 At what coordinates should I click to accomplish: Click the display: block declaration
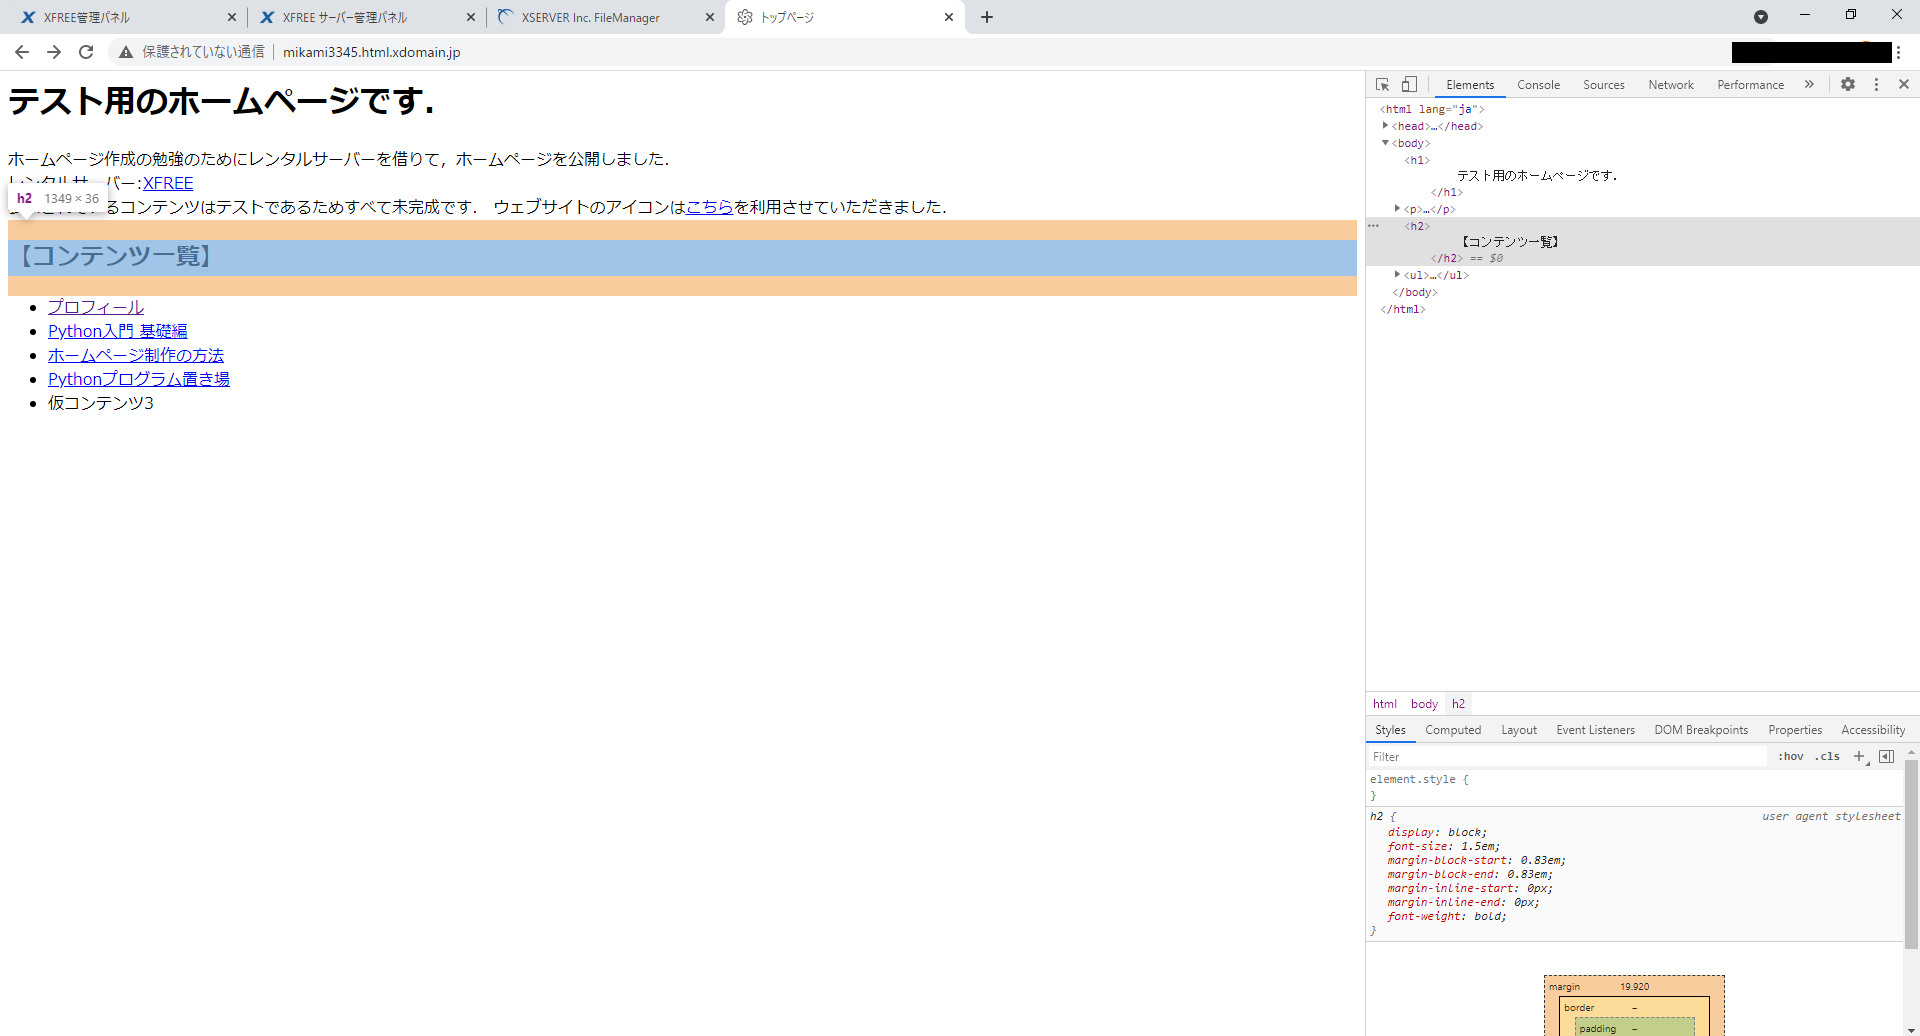1437,832
